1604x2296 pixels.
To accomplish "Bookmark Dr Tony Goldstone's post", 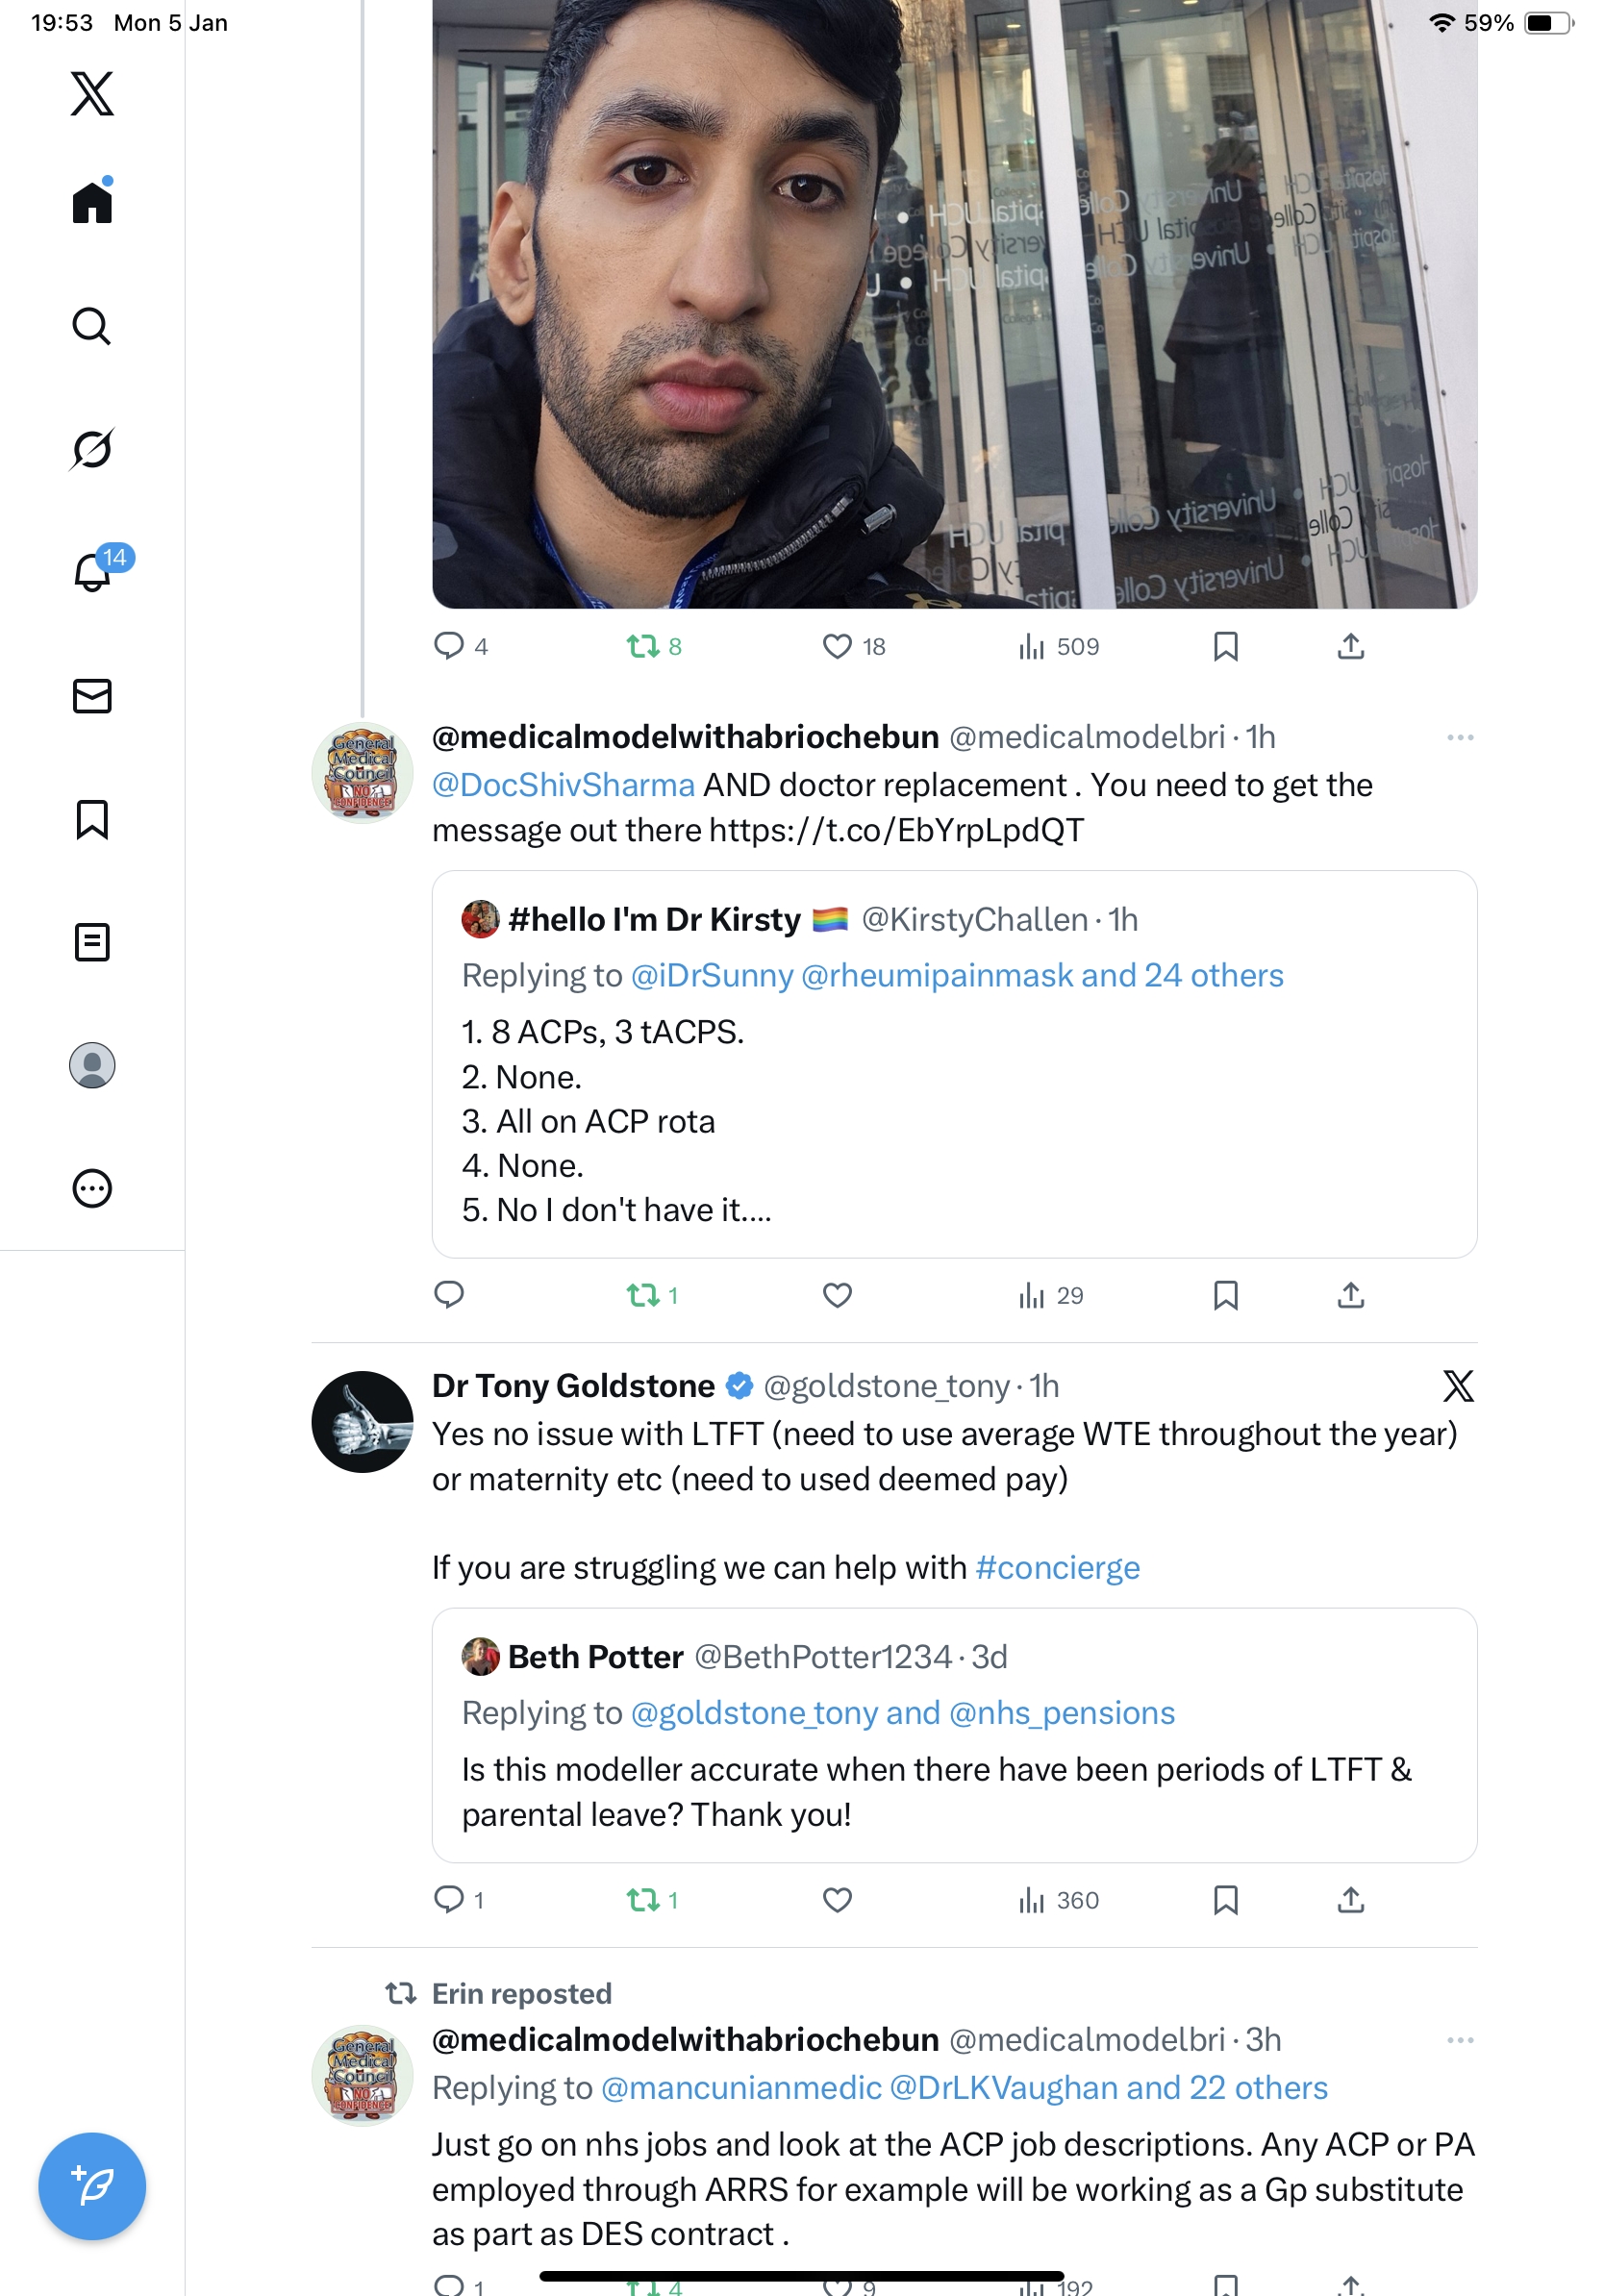I will tap(1225, 1899).
